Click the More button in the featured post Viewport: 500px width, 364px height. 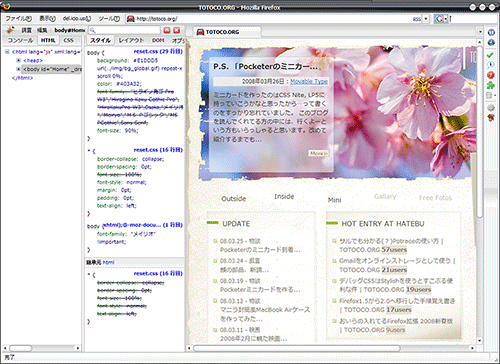click(x=319, y=153)
